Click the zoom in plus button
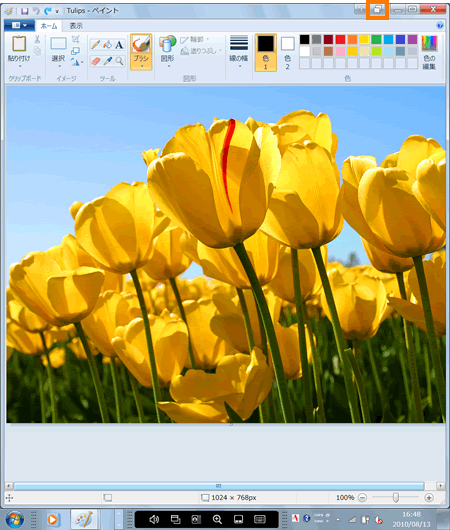 [x=429, y=498]
